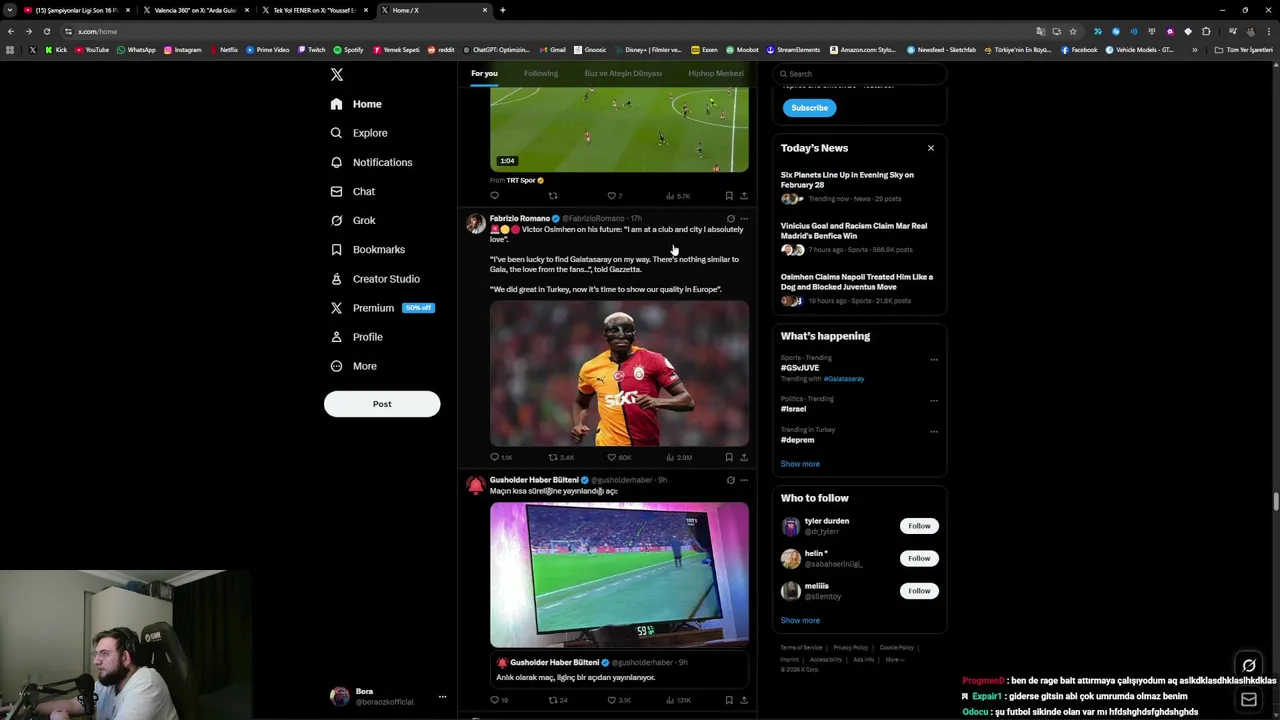The height and width of the screenshot is (720, 1280).
Task: Repost the TRT Spor video post
Action: coord(553,196)
